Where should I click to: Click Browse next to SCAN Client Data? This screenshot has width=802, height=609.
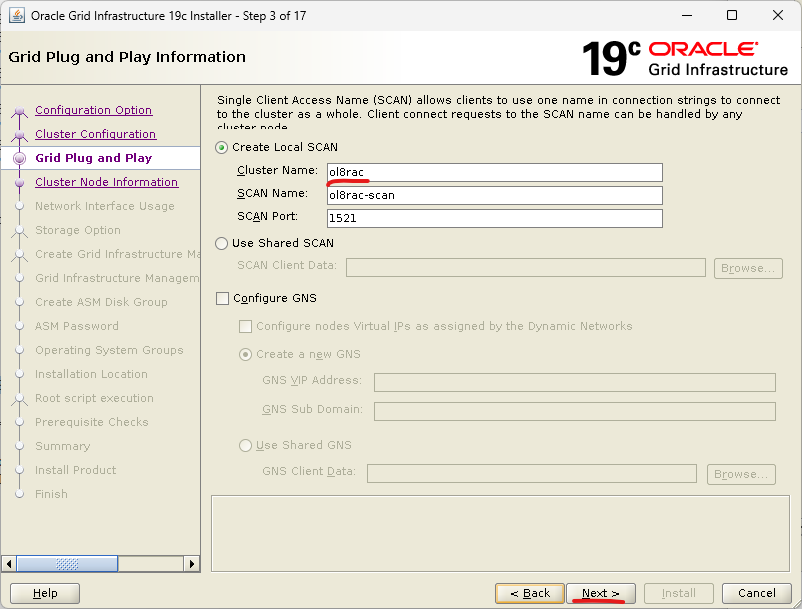coord(748,268)
